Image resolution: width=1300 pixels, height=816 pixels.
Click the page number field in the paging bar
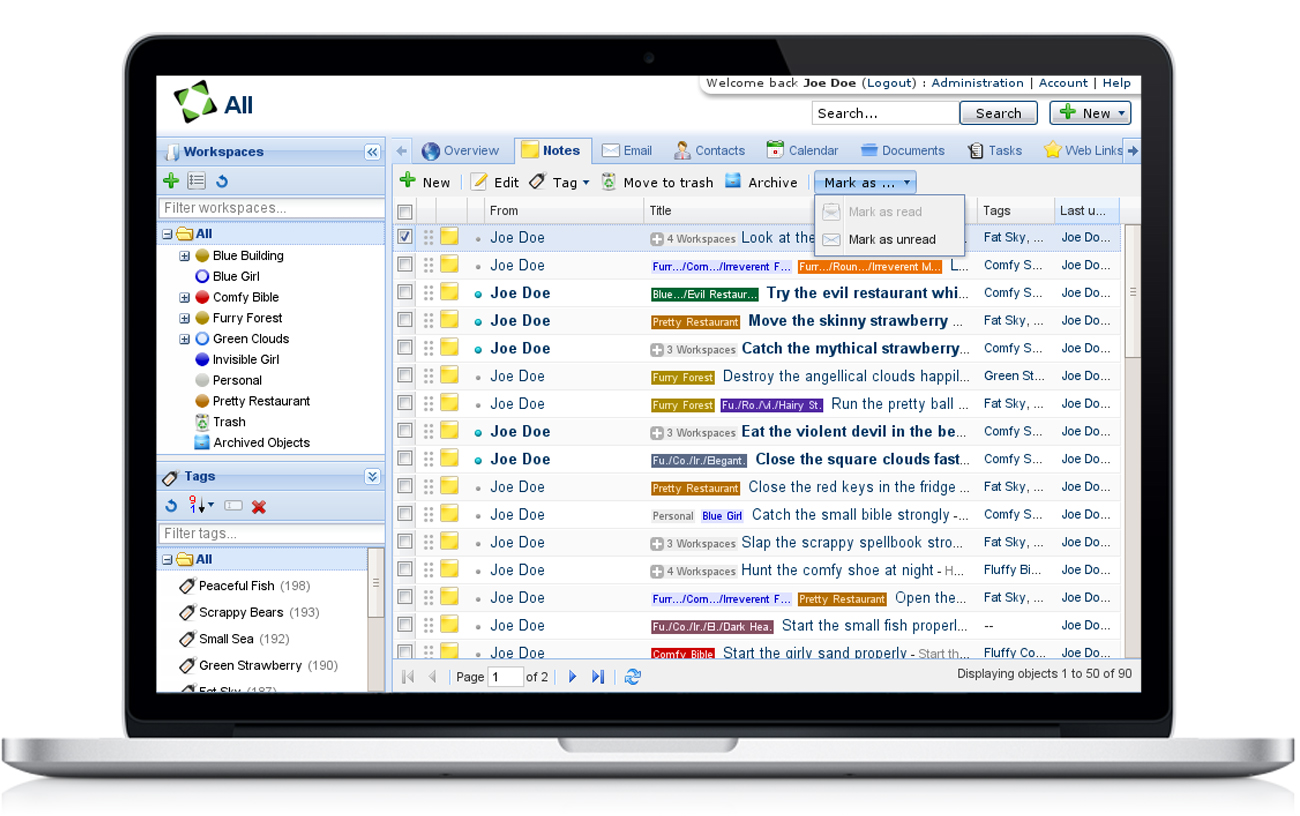coord(506,677)
